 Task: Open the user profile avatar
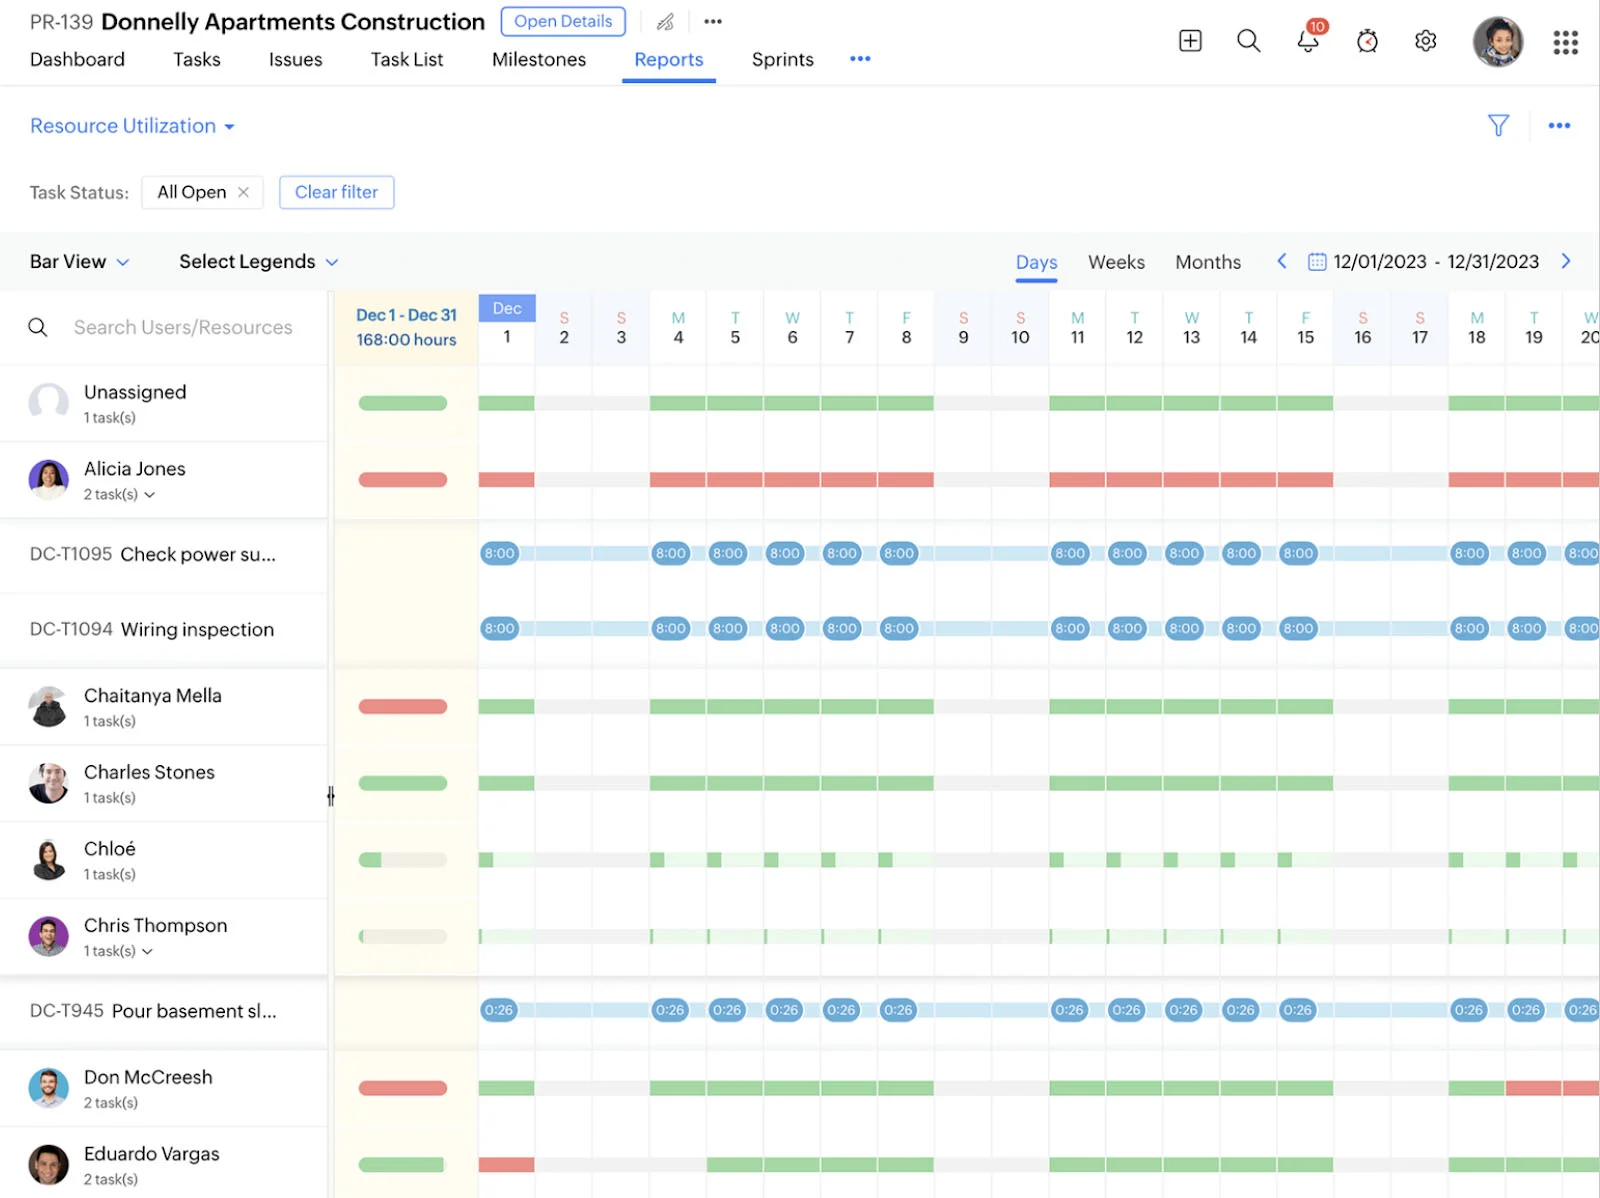(1497, 42)
